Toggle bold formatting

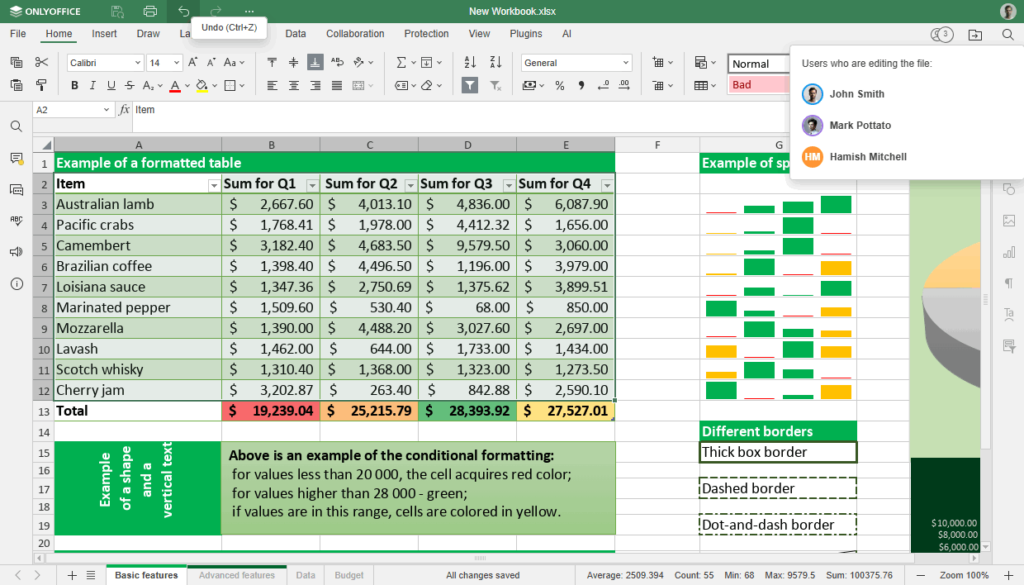pyautogui.click(x=75, y=85)
